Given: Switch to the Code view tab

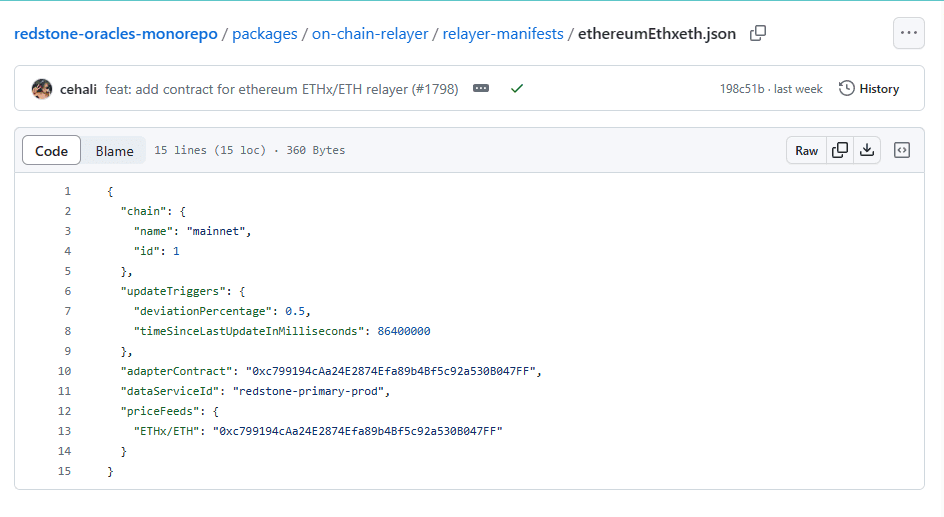Looking at the screenshot, I should point(52,151).
